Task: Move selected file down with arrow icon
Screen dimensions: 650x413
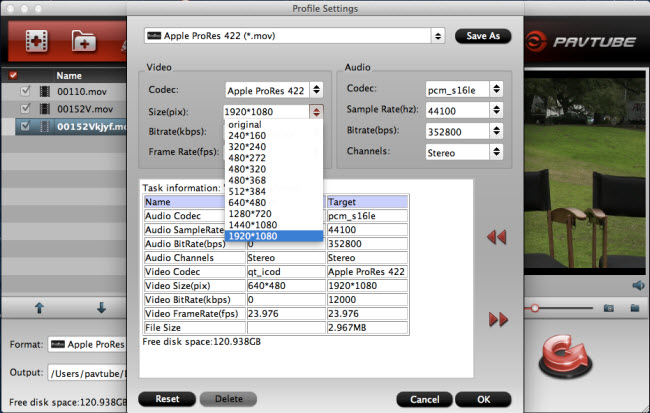Action: coord(102,308)
